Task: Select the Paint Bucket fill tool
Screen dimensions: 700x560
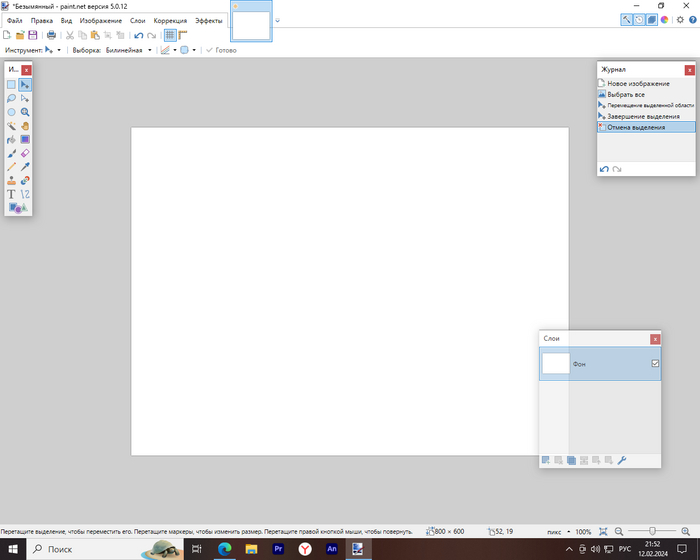Action: [12, 140]
